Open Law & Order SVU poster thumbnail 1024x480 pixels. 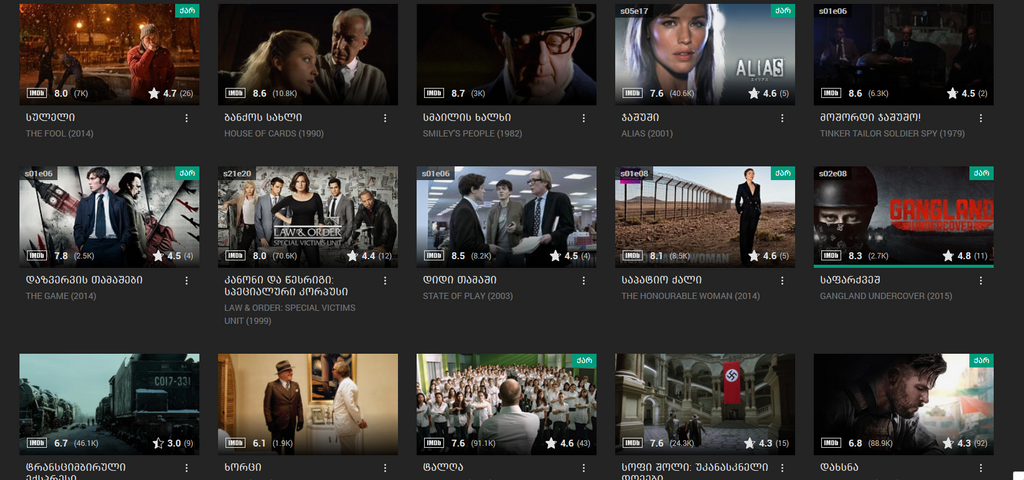pos(308,217)
